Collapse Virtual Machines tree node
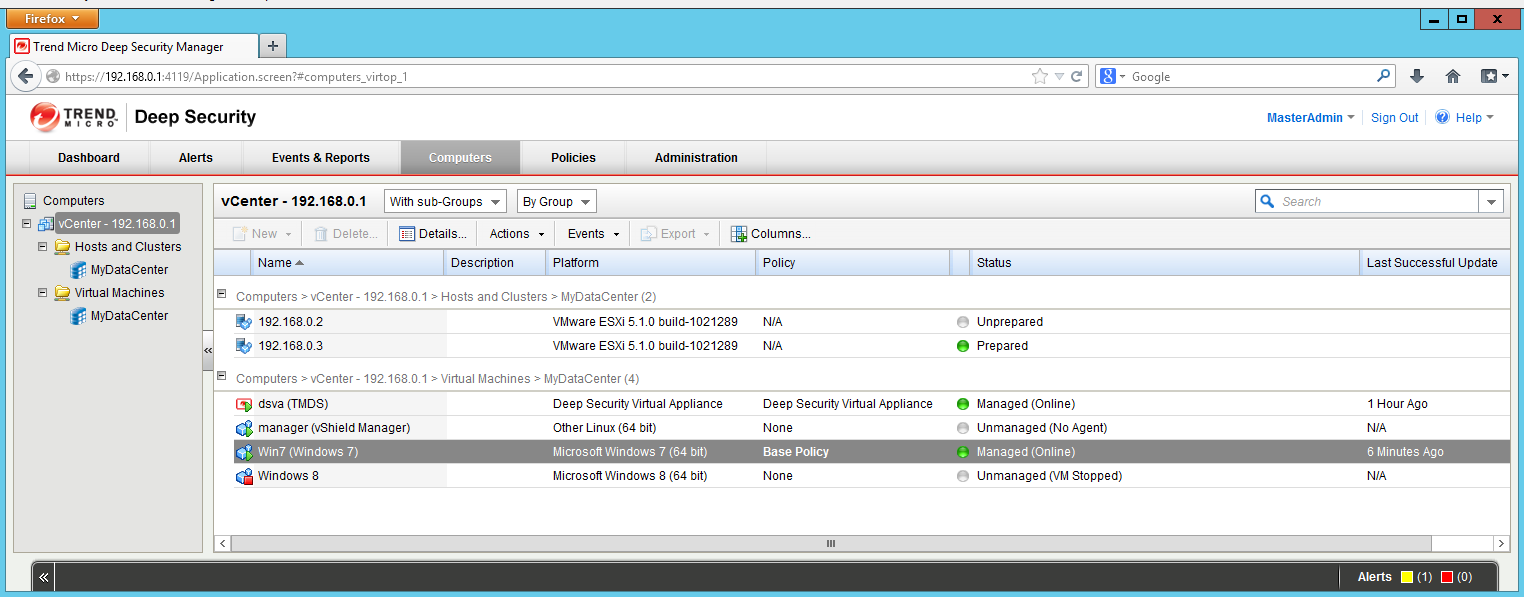Image resolution: width=1524 pixels, height=597 pixels. [x=42, y=293]
